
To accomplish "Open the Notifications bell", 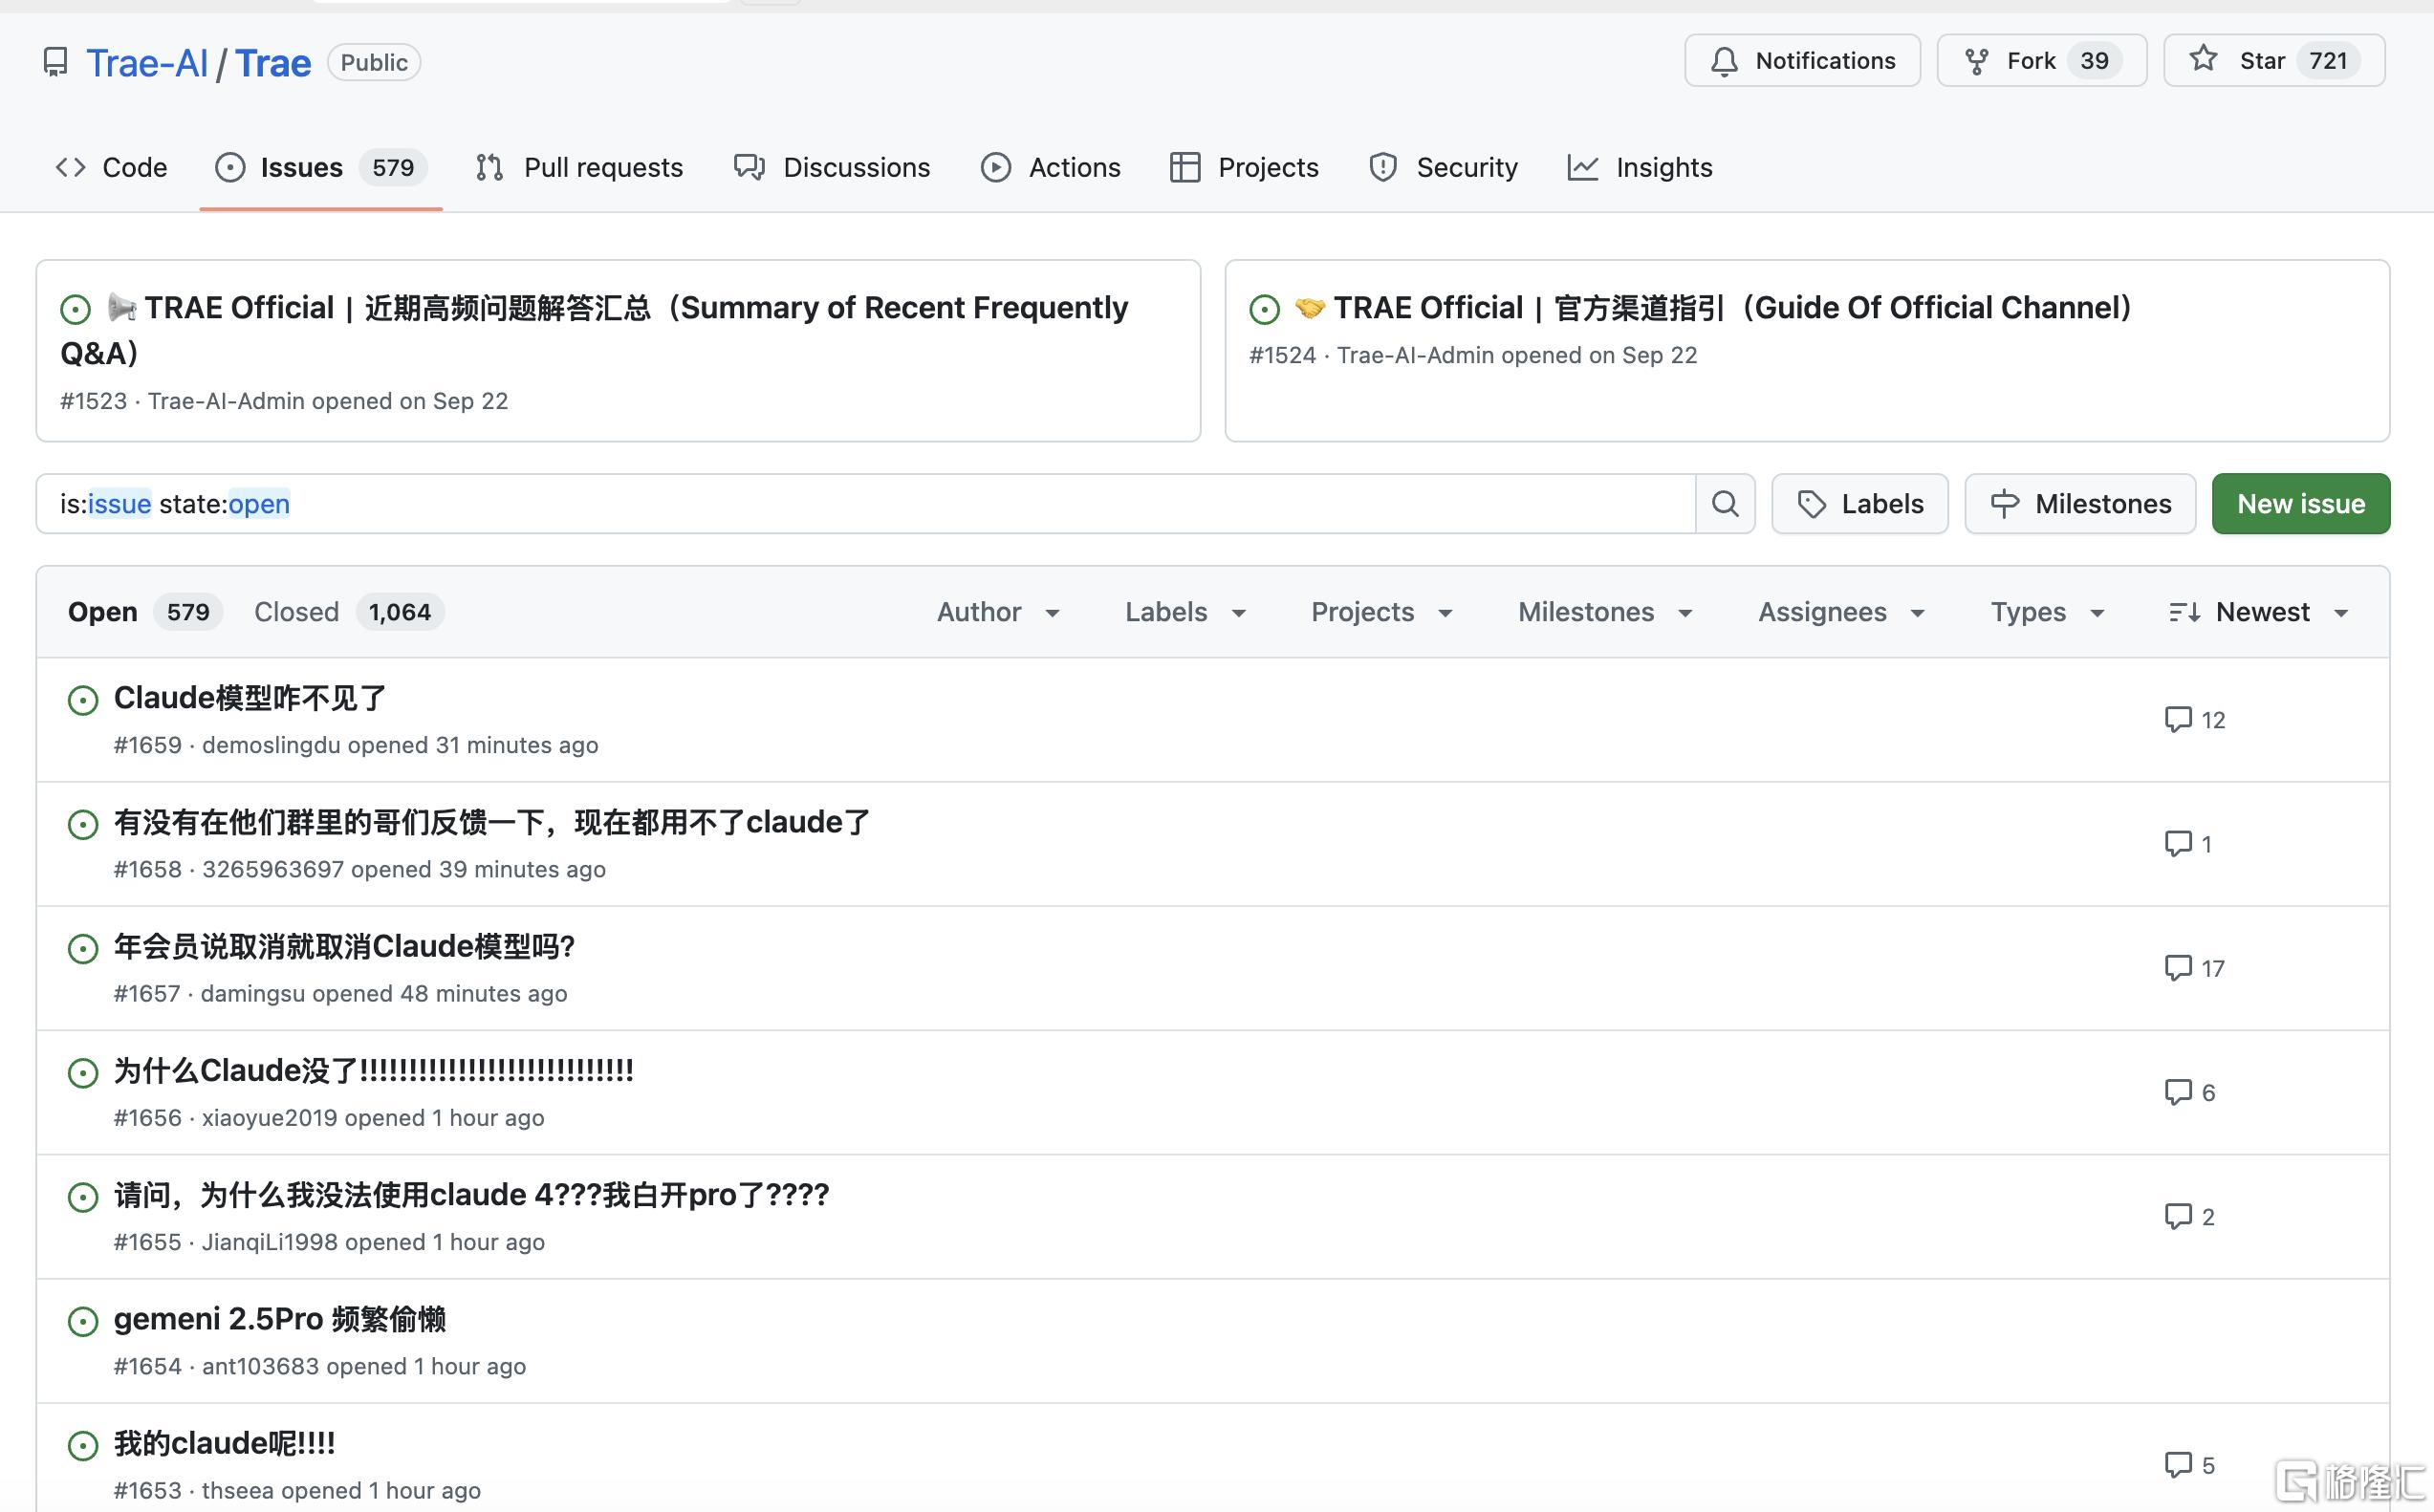I will [1800, 60].
